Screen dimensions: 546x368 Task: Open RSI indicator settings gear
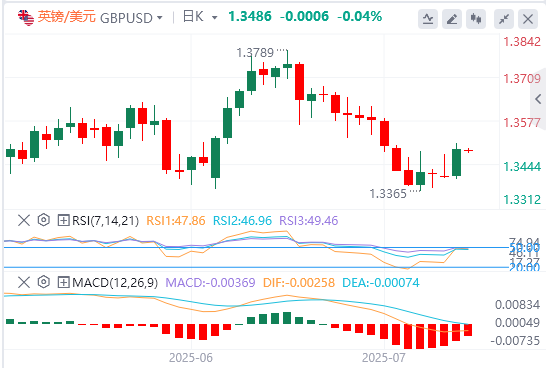(44, 220)
